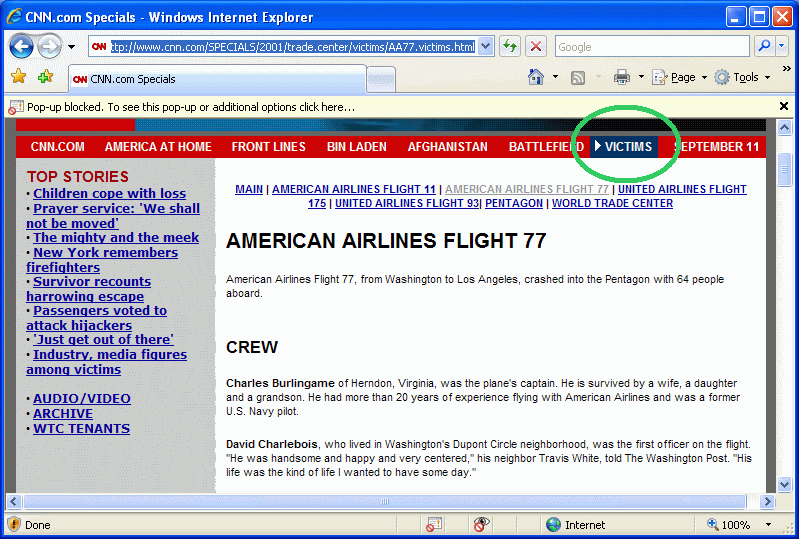Viewport: 799px width, 539px height.
Task: Show more toolbar commands chevron
Action: [786, 69]
